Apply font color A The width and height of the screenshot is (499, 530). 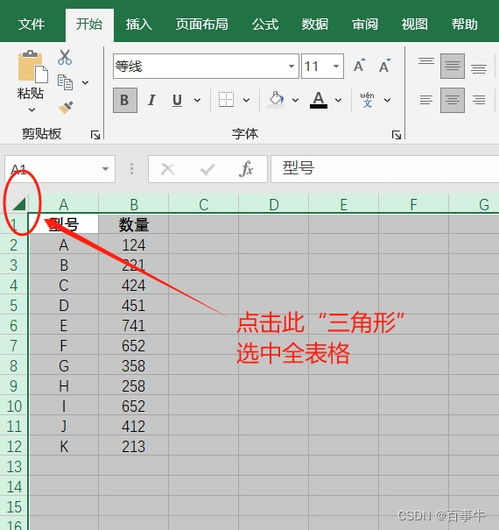click(x=318, y=100)
